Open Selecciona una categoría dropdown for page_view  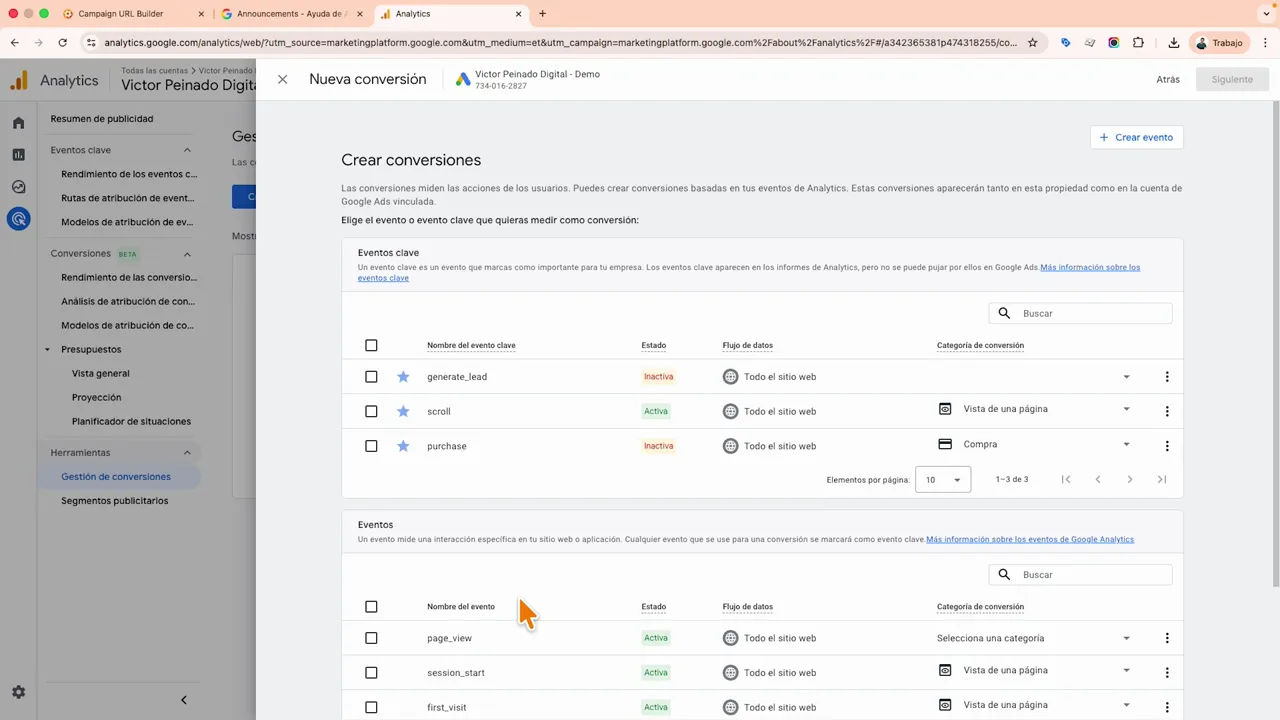(1034, 638)
